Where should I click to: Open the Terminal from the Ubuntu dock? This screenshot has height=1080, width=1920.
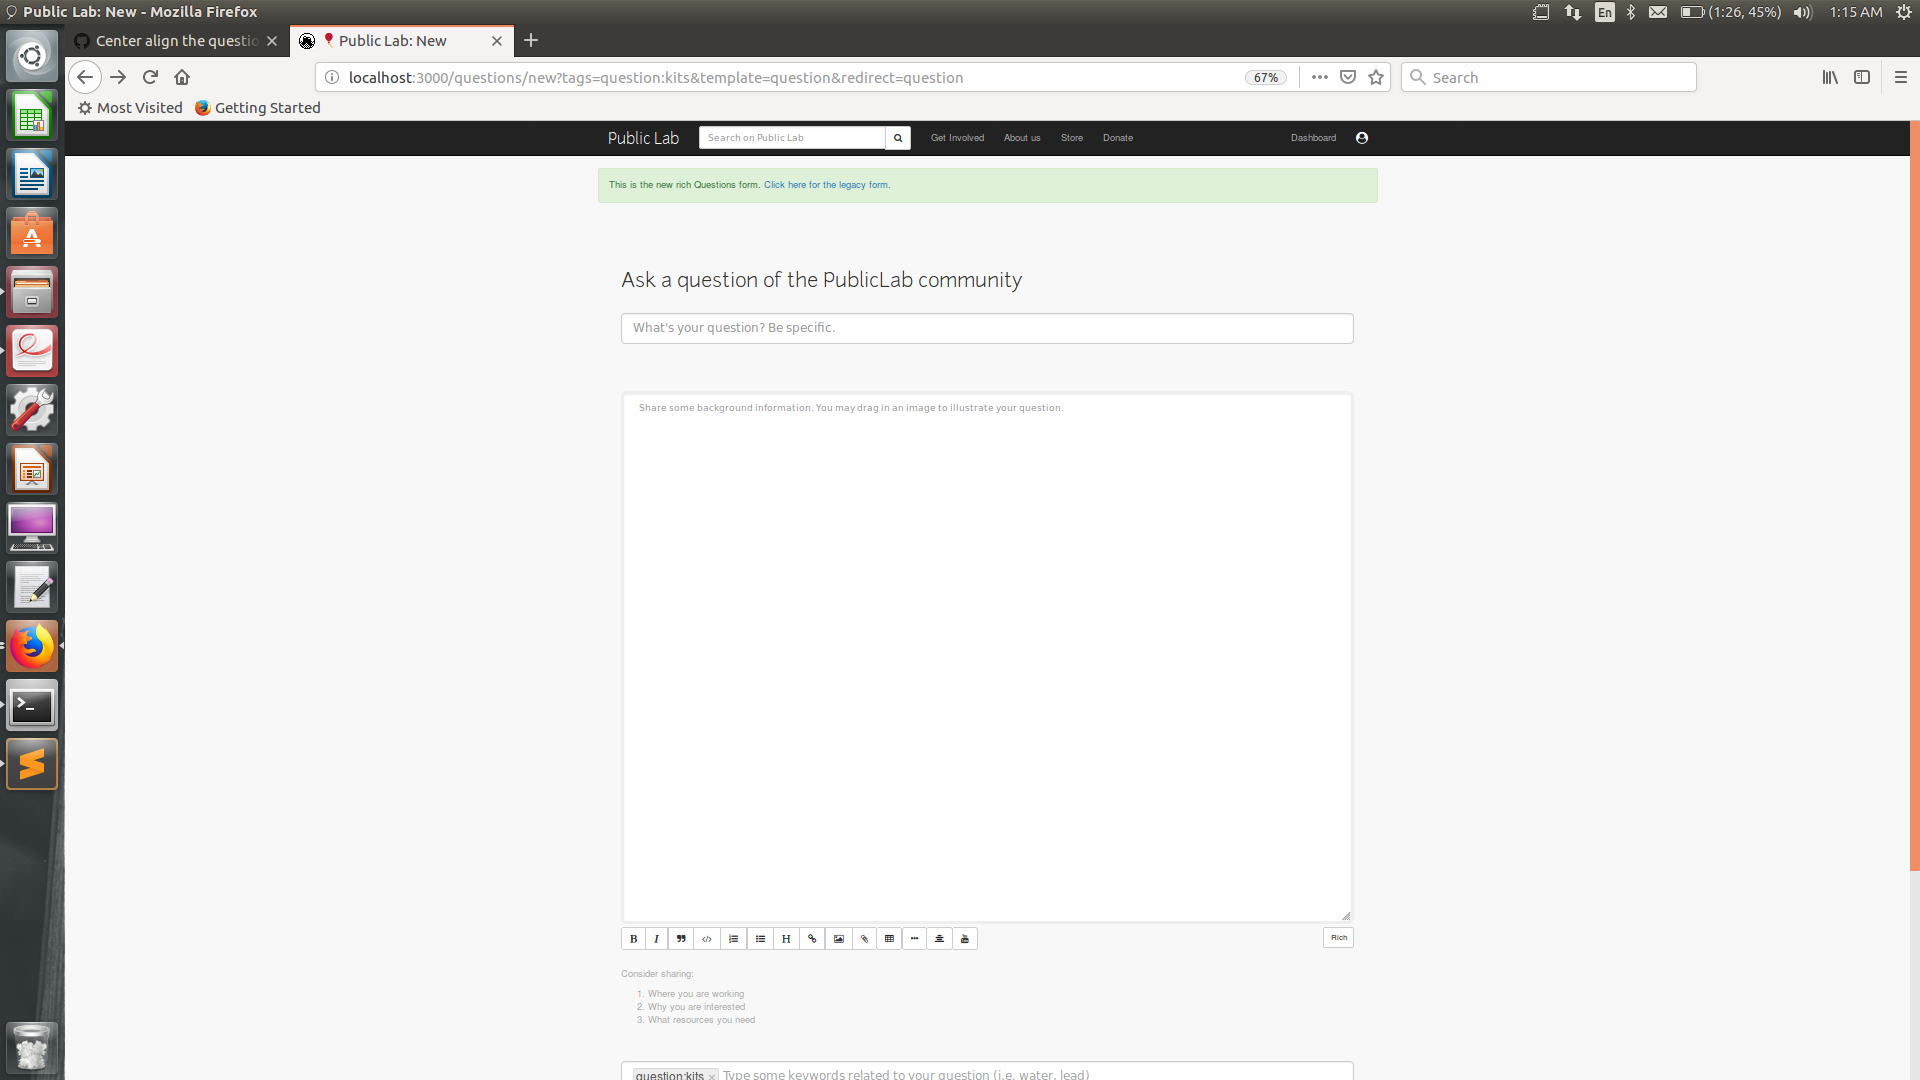[32, 707]
